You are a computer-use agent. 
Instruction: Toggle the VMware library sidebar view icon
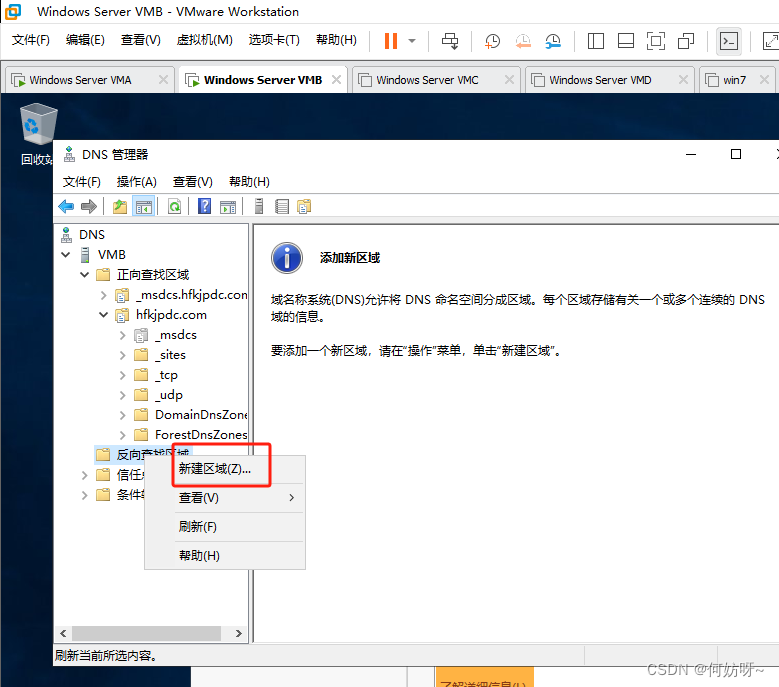coord(595,41)
